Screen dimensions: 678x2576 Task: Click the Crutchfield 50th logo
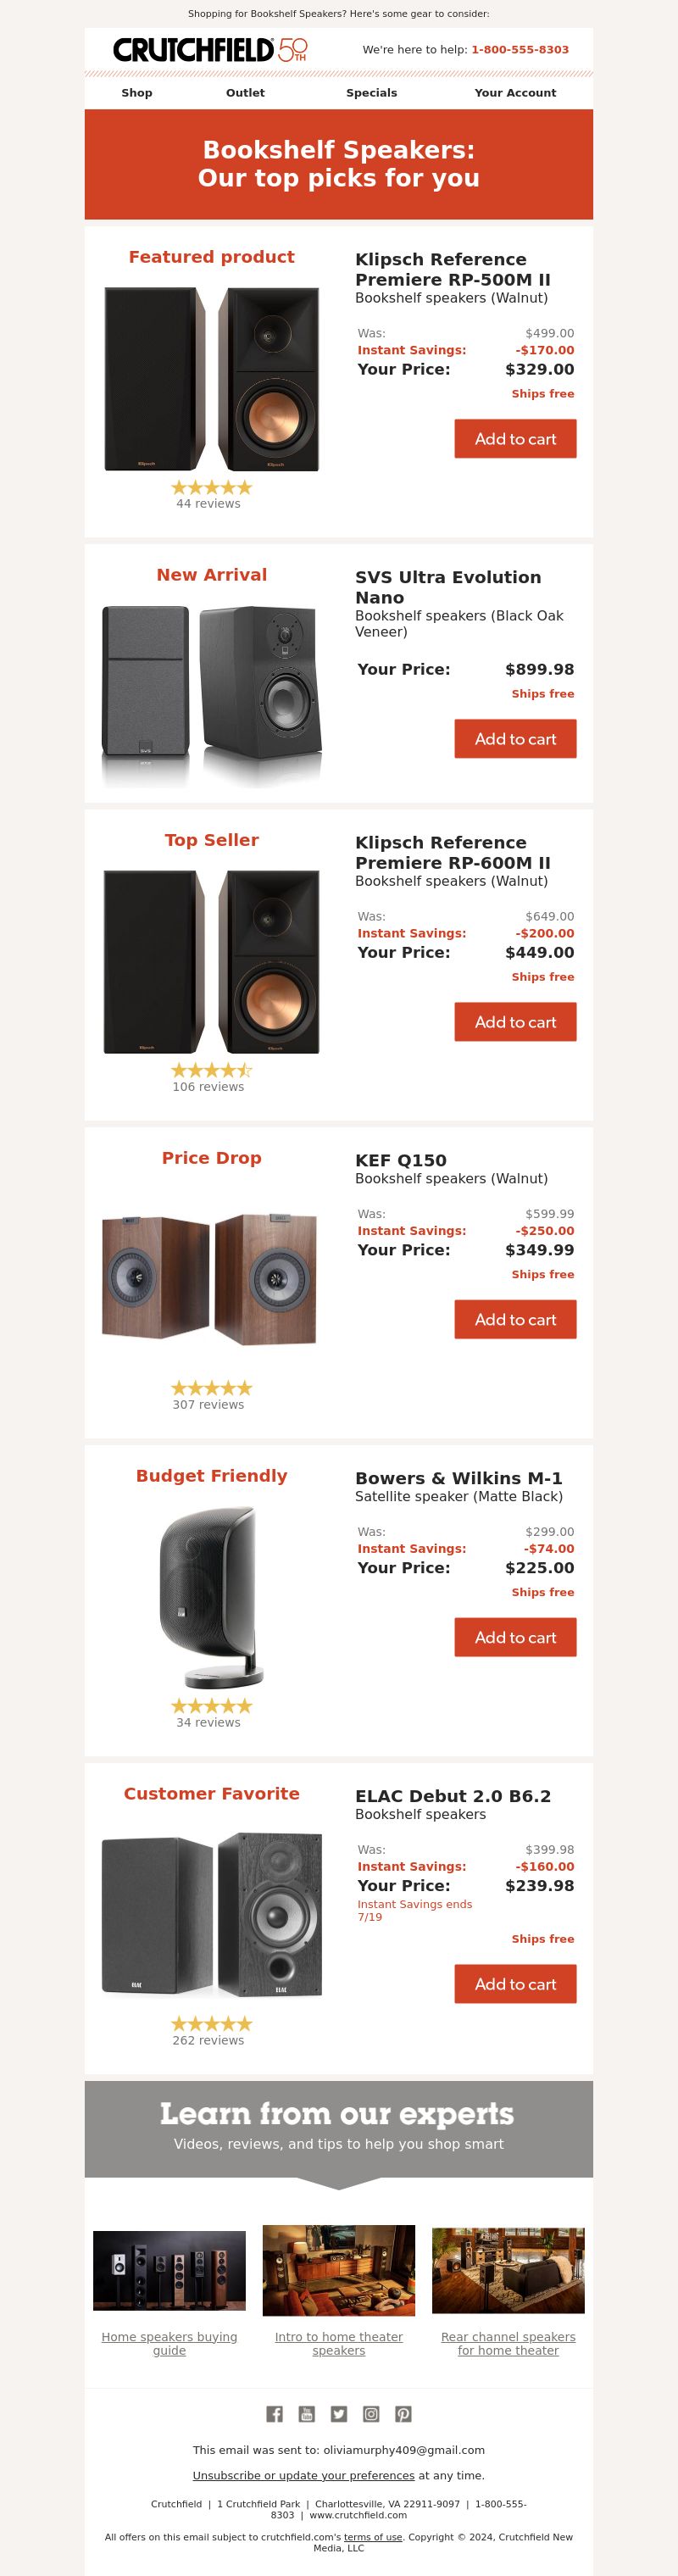coord(210,50)
